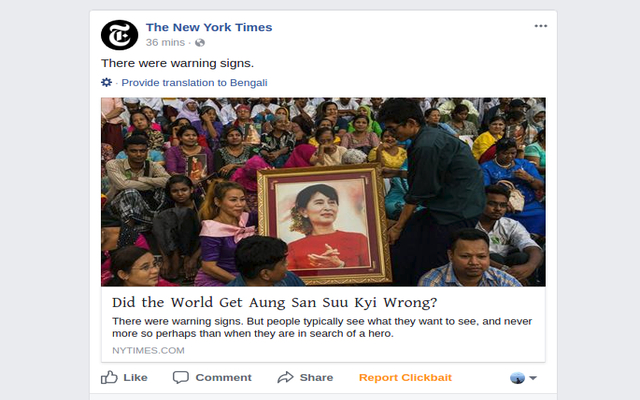Open The New York Times page link

pyautogui.click(x=209, y=27)
